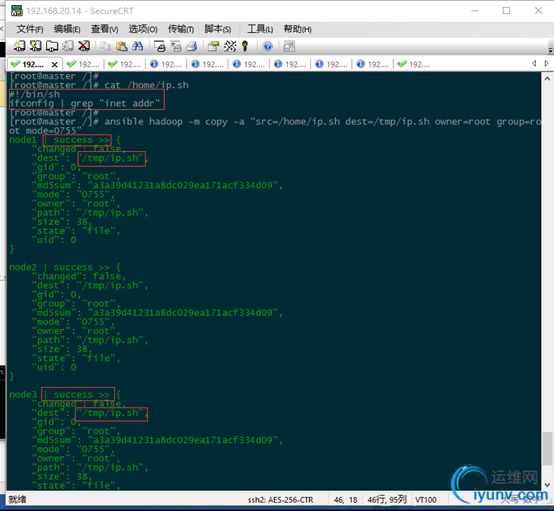The image size is (554, 511).
Task: Click the SecureCRT title bar app icon
Action: pos(17,11)
